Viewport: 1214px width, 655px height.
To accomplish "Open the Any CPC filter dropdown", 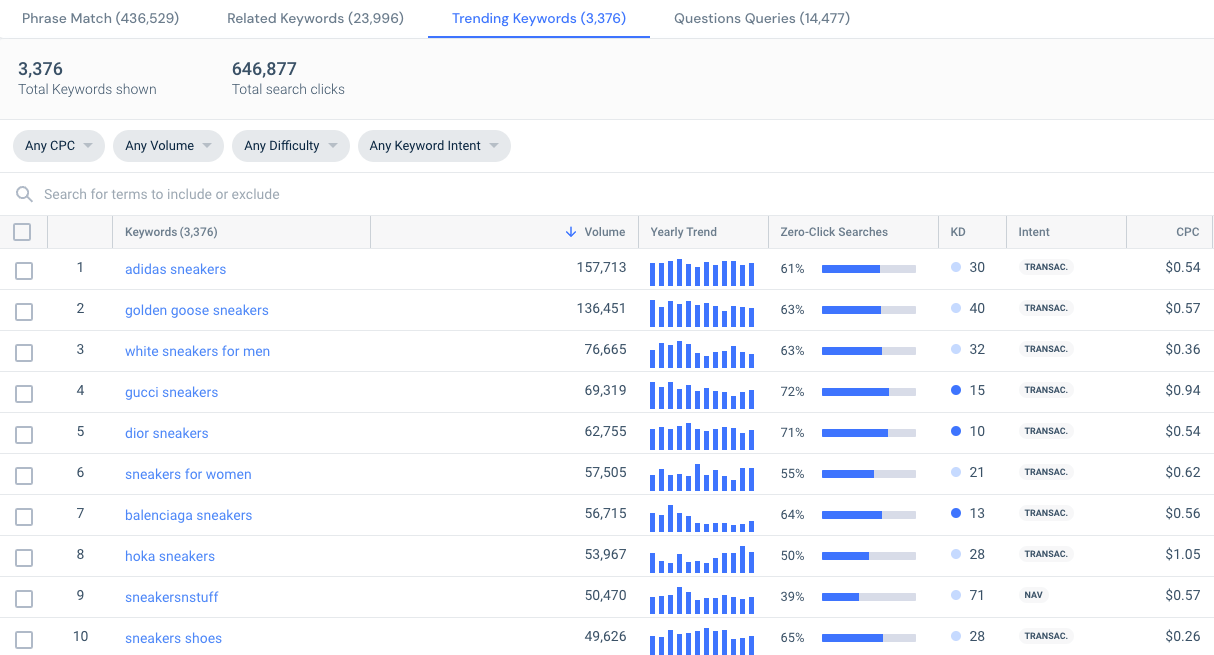I will (x=58, y=145).
